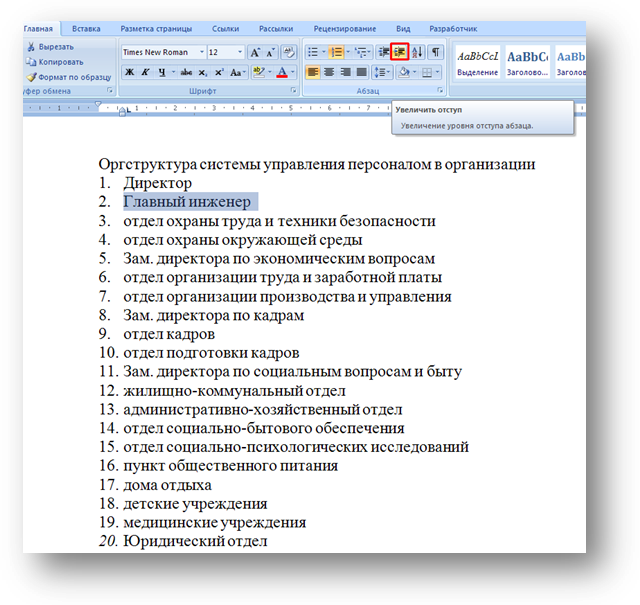This screenshot has height=605, width=640.
Task: Click the bulleted list icon
Action: [x=313, y=52]
